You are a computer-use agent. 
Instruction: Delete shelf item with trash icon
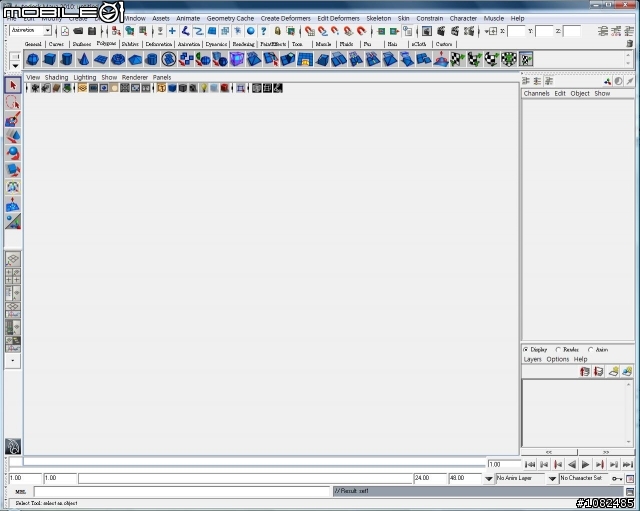[629, 44]
